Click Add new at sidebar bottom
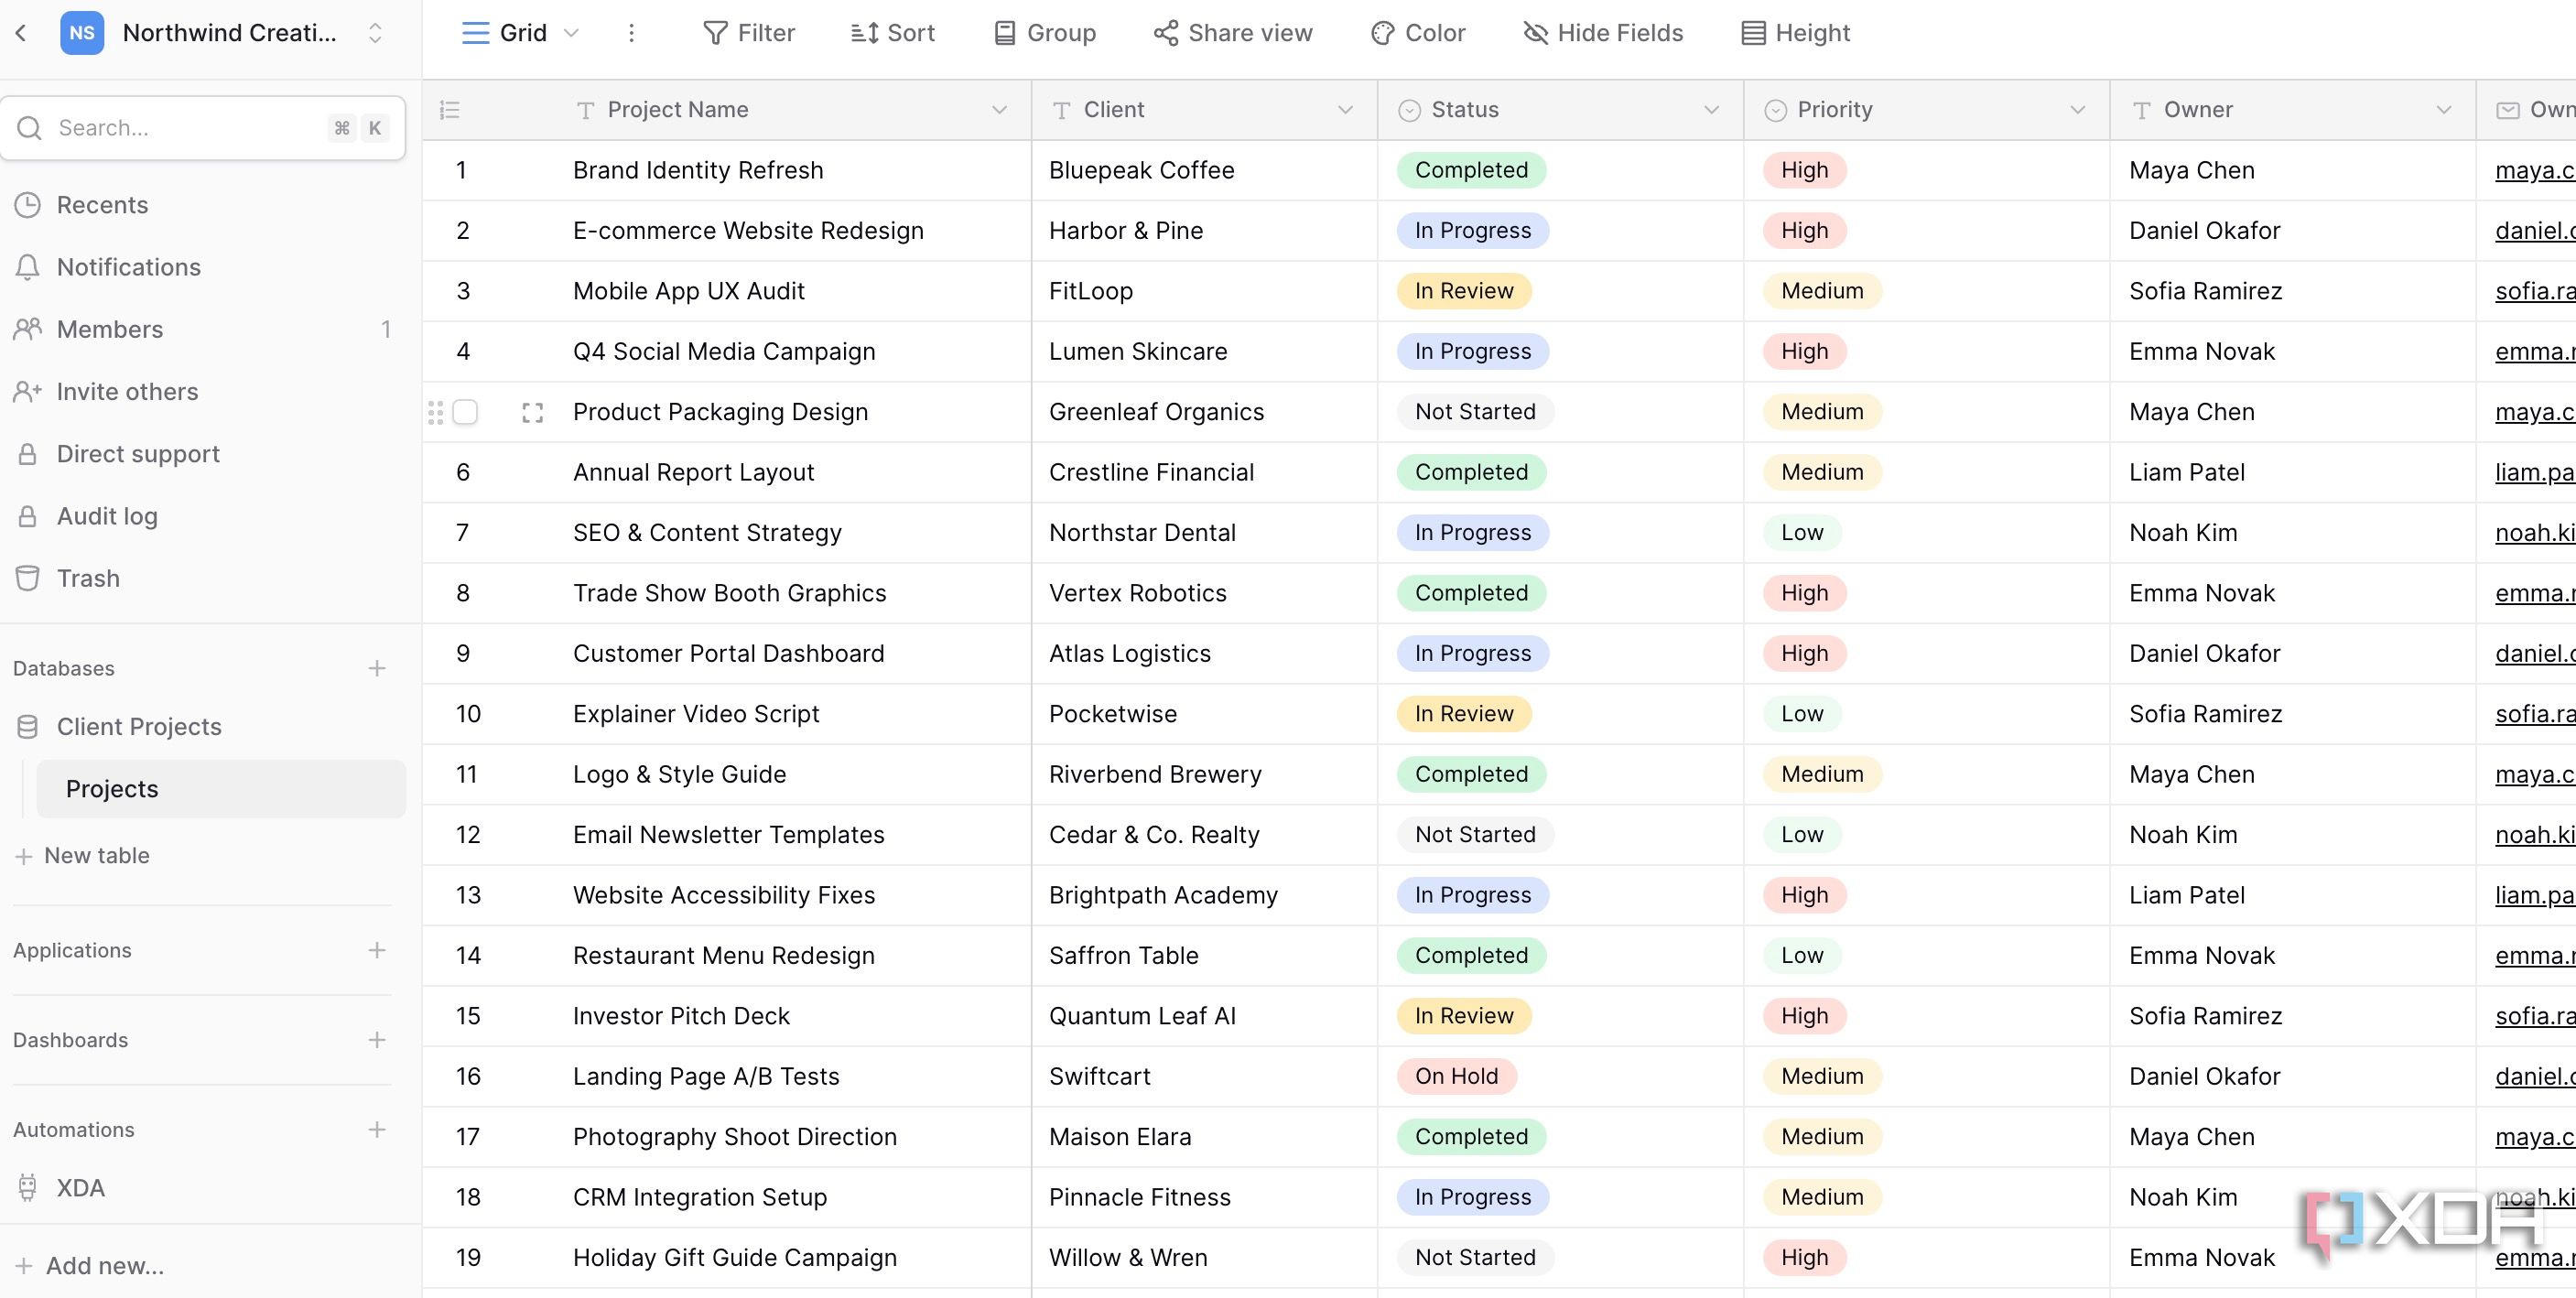The height and width of the screenshot is (1298, 2576). pyautogui.click(x=90, y=1266)
